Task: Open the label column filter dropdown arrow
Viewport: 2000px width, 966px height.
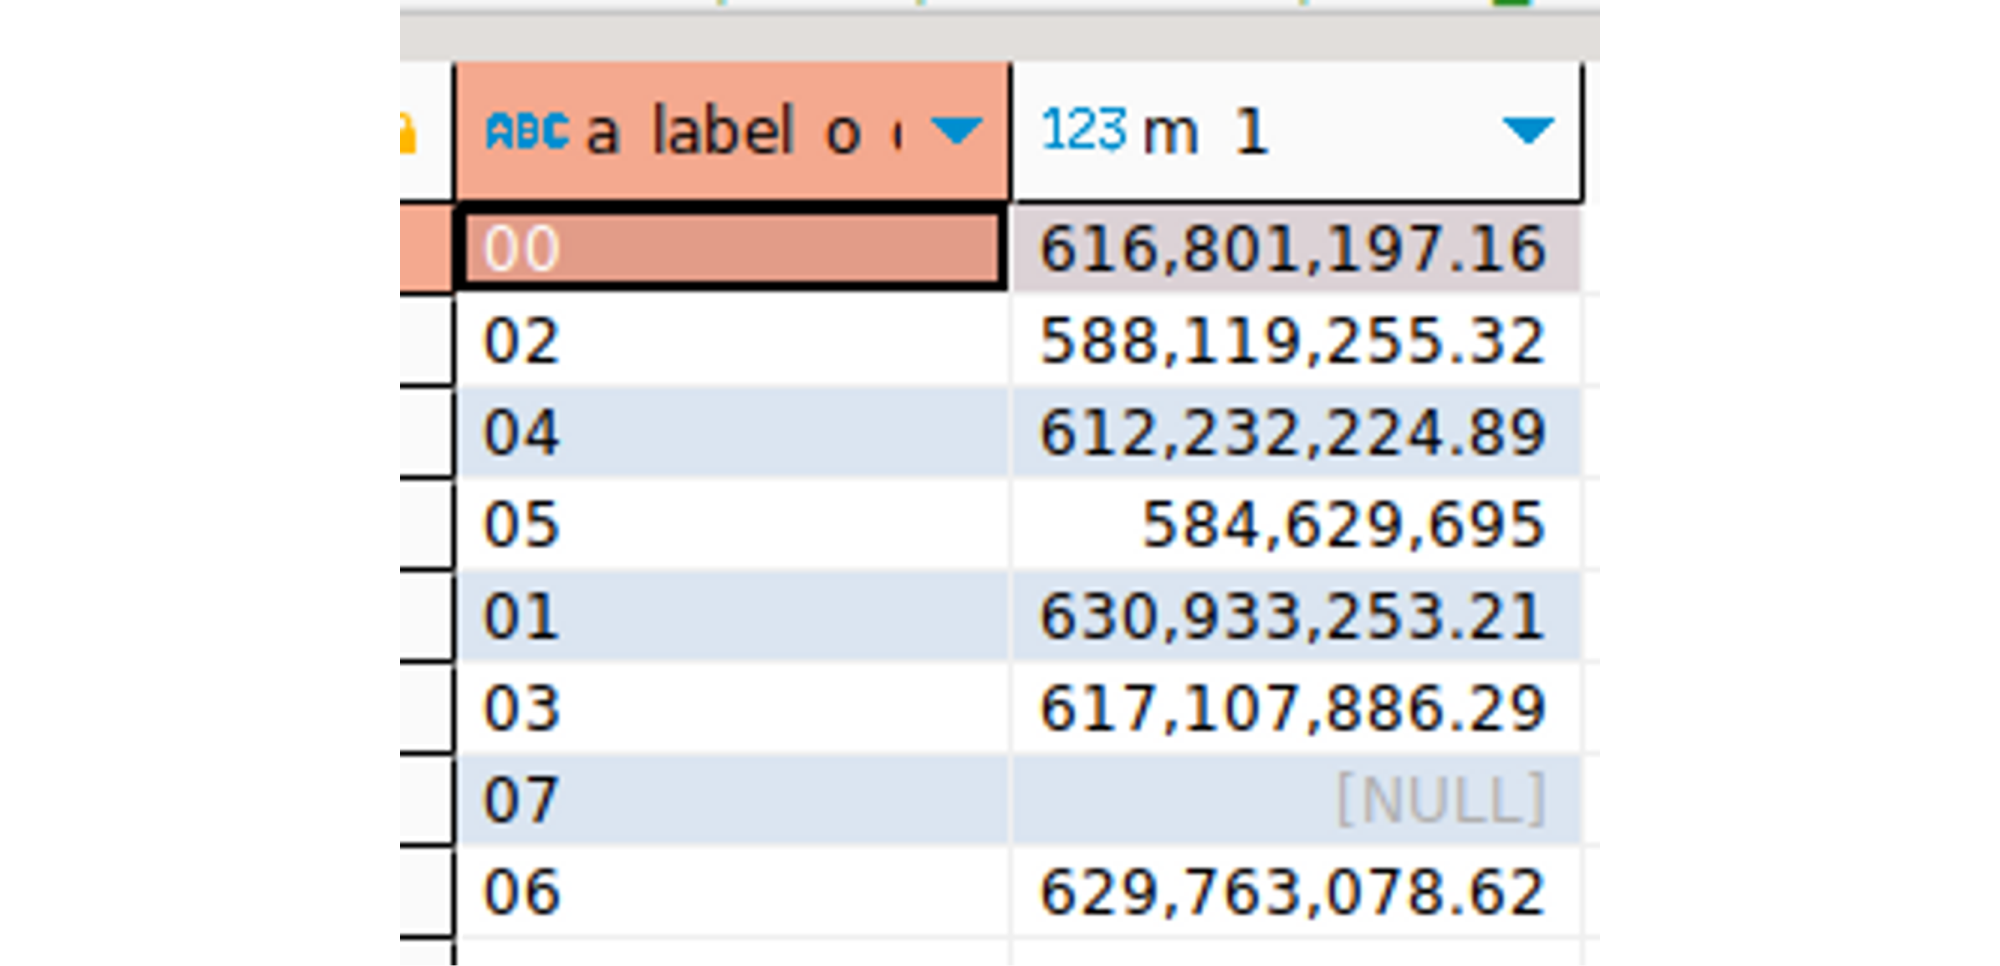Action: (x=956, y=131)
